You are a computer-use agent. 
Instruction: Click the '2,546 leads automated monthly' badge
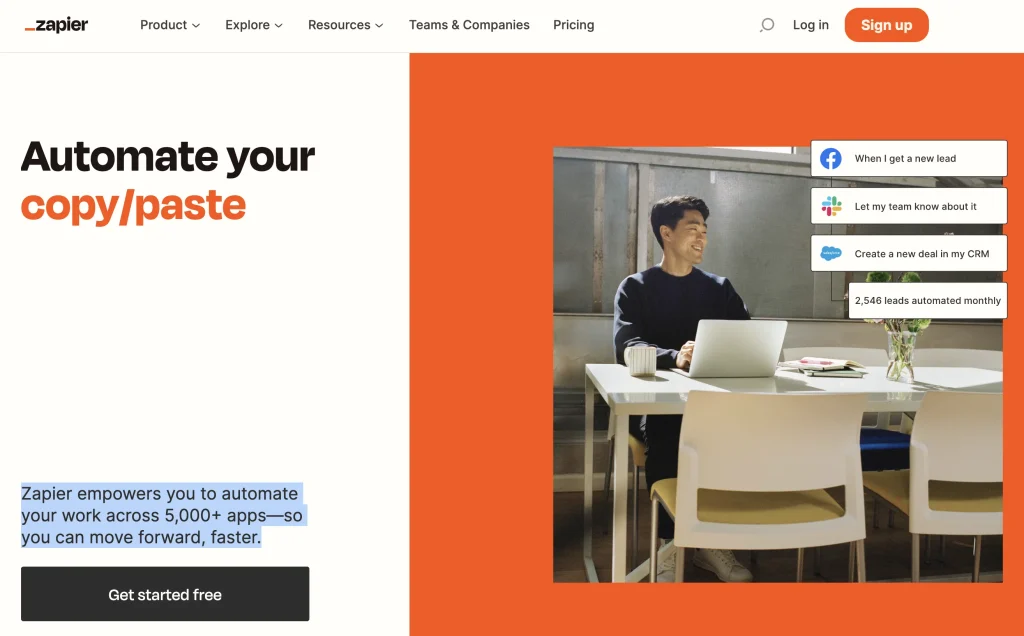(x=927, y=300)
